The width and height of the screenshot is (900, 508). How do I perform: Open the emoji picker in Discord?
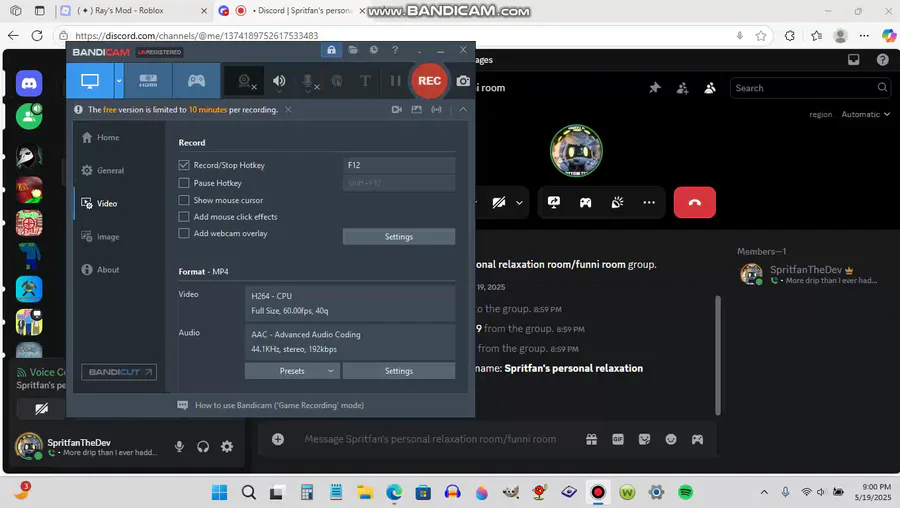pos(671,439)
